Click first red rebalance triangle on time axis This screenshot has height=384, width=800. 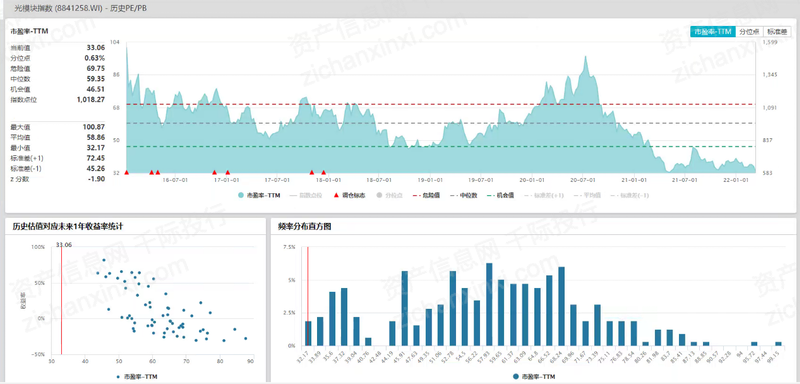point(127,172)
